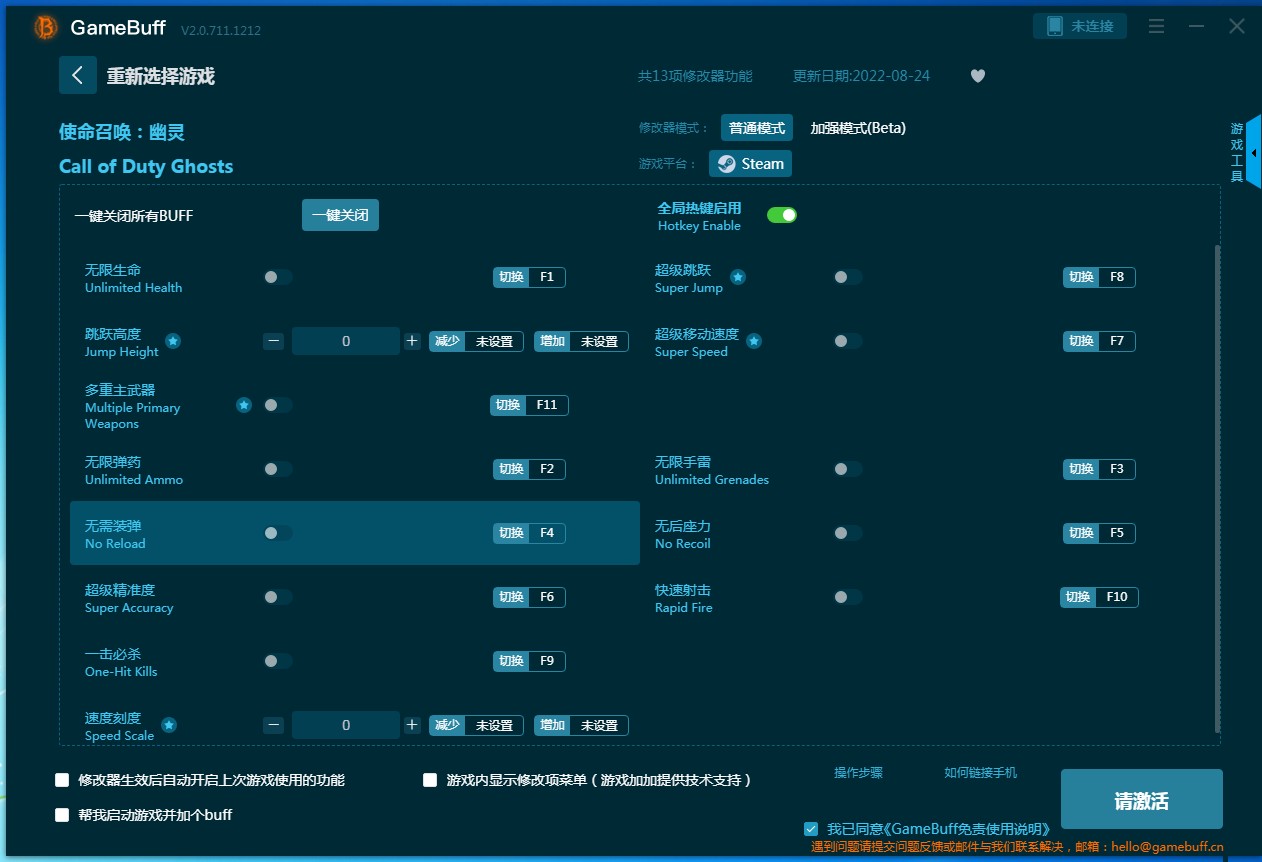
Task: Decrease Speed Scale with minus button
Action: pyautogui.click(x=274, y=725)
